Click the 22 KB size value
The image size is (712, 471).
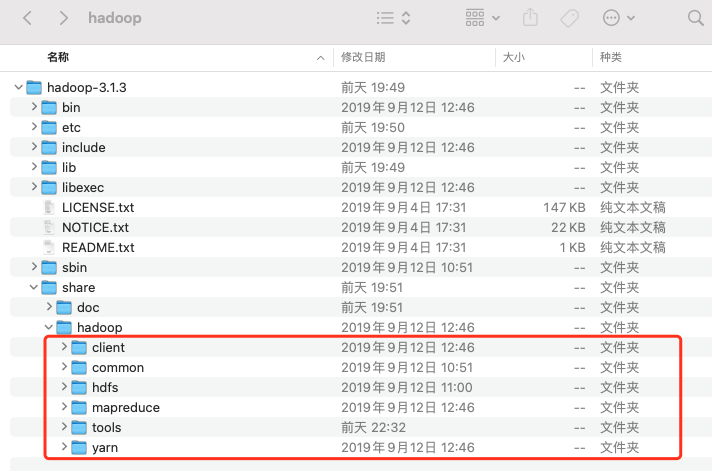568,228
